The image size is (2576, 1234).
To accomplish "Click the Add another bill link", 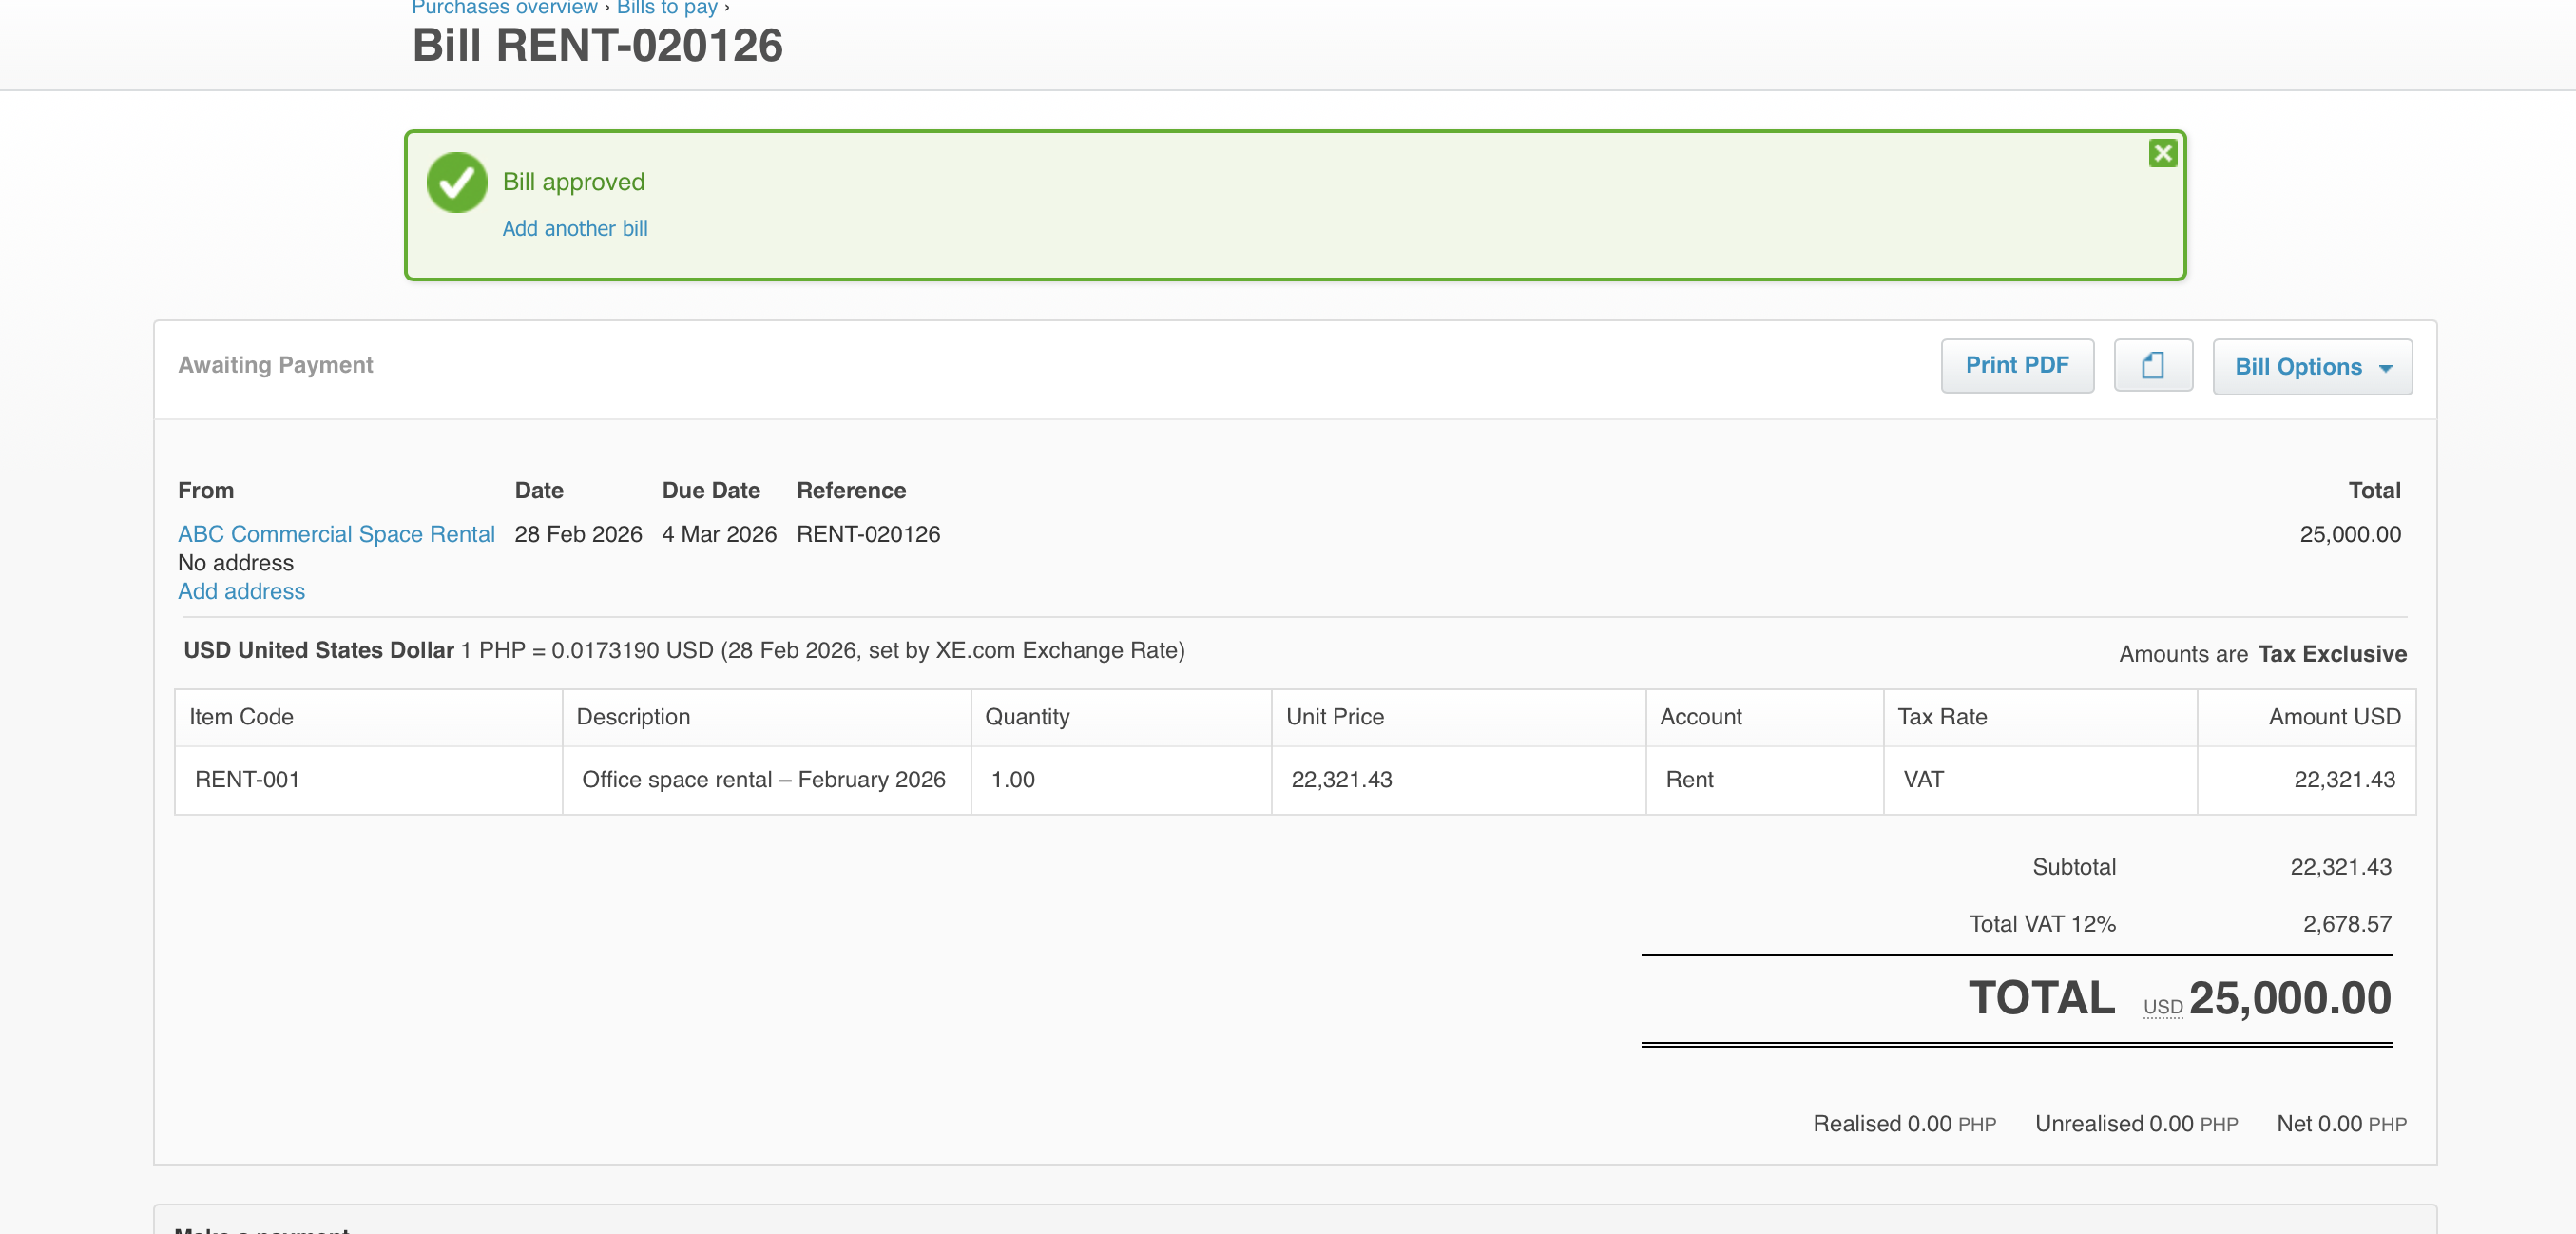I will (574, 228).
